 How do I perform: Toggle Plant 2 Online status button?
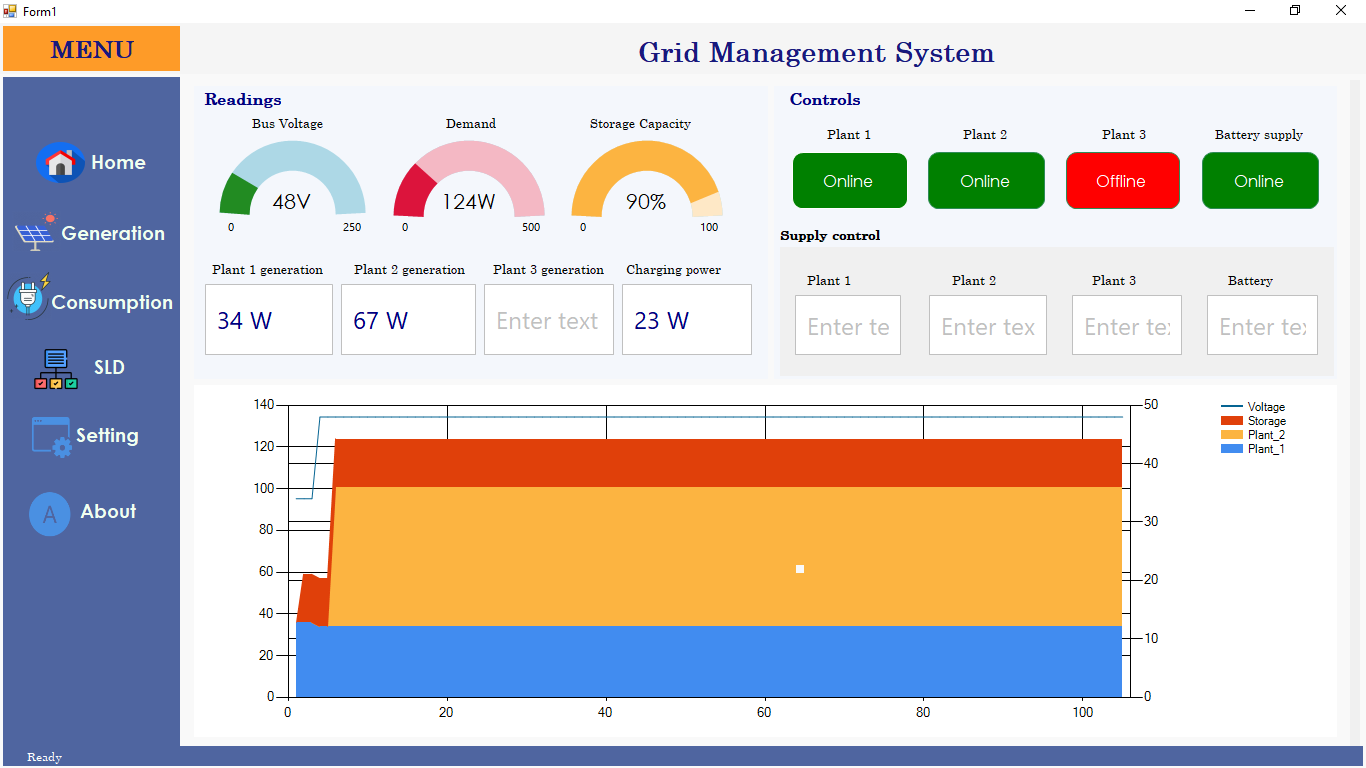(986, 181)
